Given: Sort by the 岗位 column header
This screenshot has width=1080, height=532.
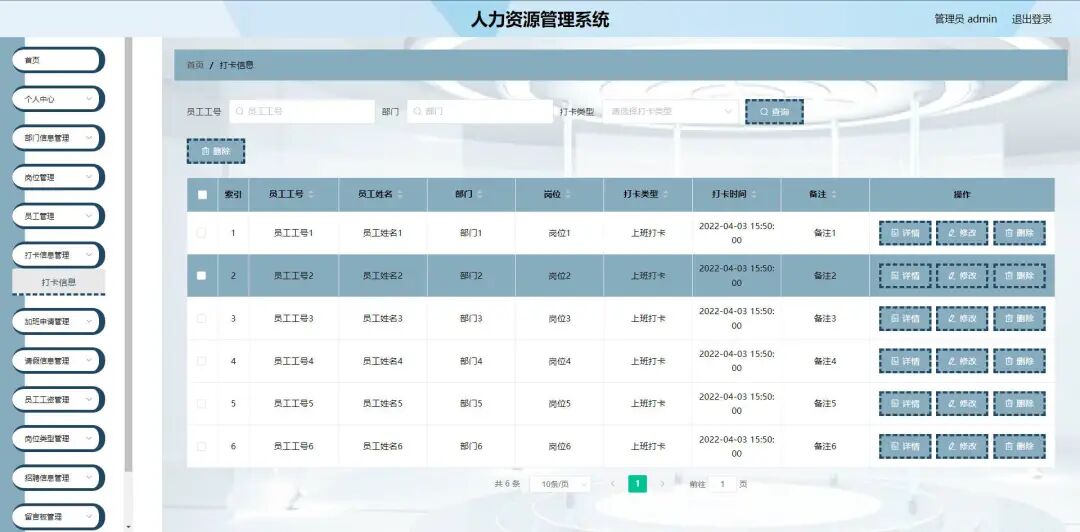Looking at the screenshot, I should [568, 194].
